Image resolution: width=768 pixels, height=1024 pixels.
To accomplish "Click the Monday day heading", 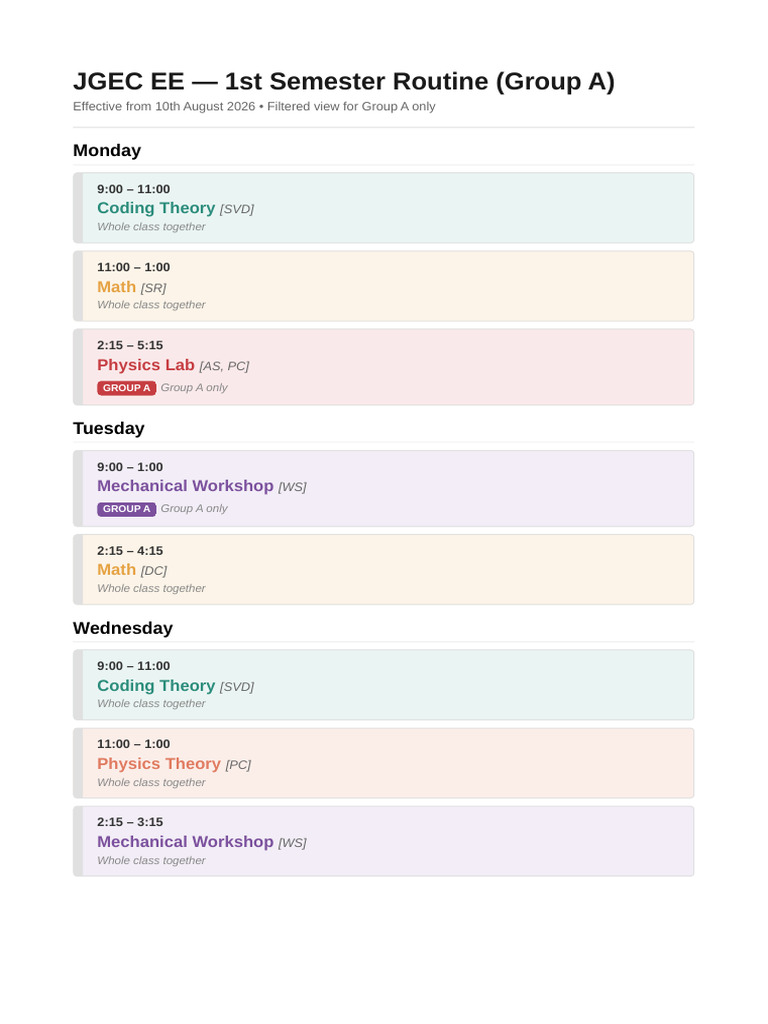I will coord(107,150).
